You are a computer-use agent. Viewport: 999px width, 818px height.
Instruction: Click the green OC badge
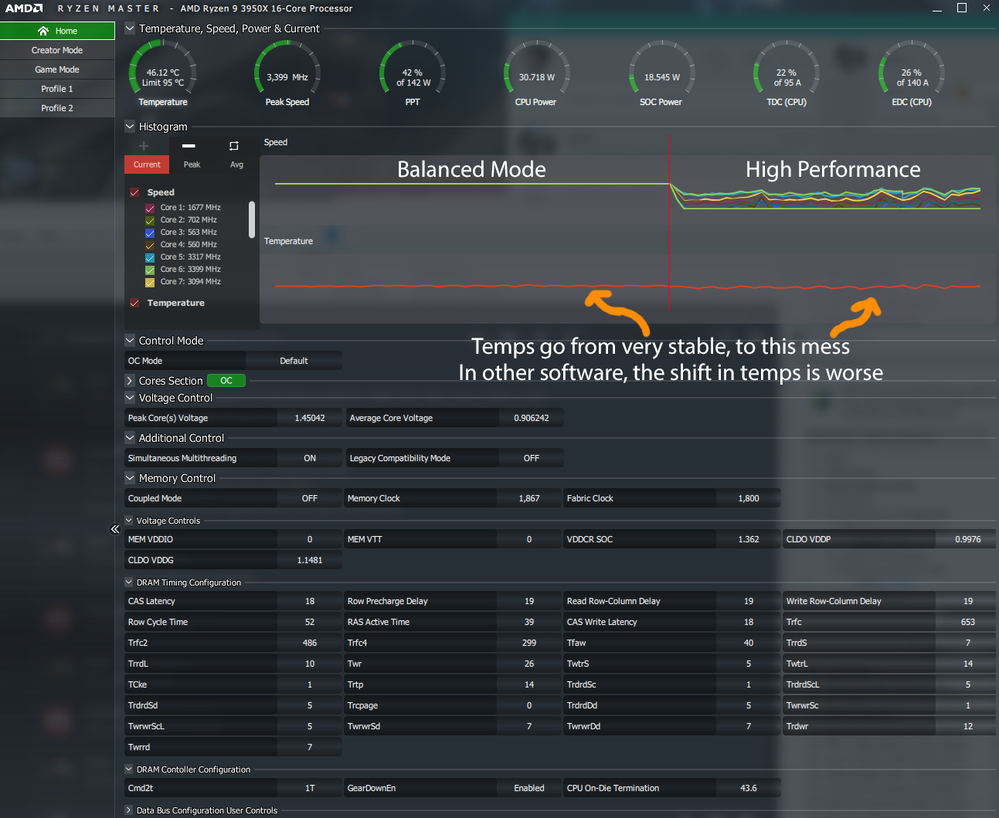pos(226,380)
